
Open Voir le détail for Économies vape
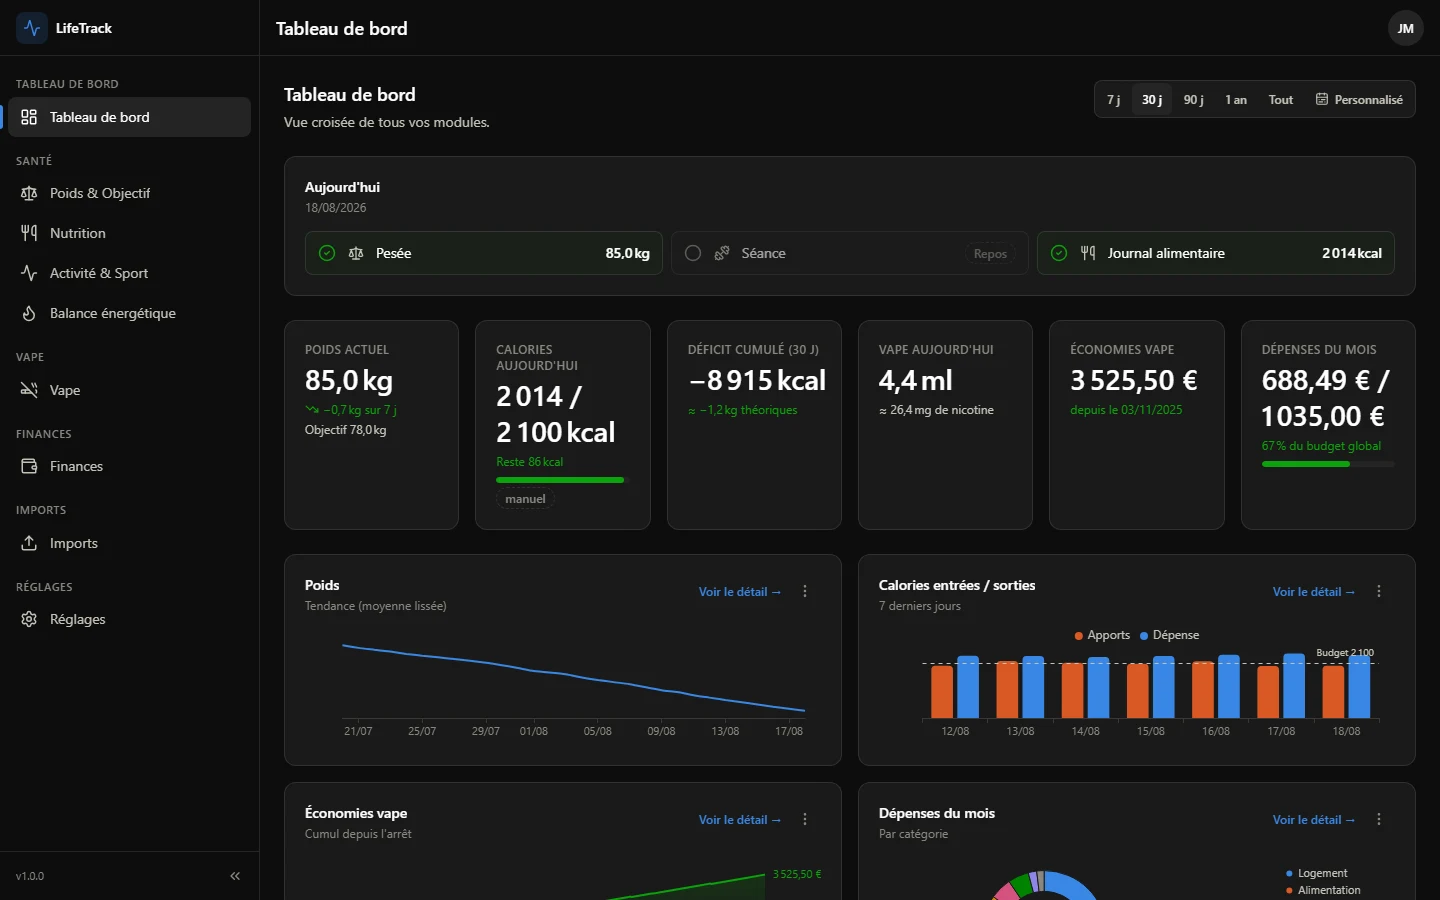click(x=740, y=820)
